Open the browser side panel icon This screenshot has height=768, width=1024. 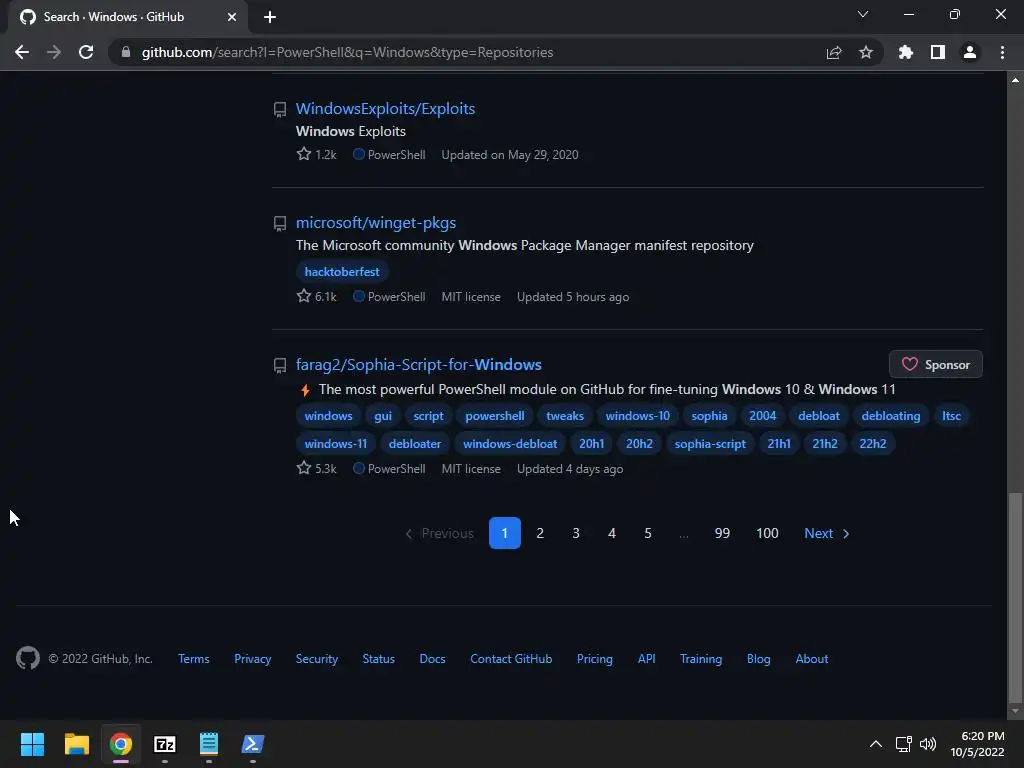938,52
